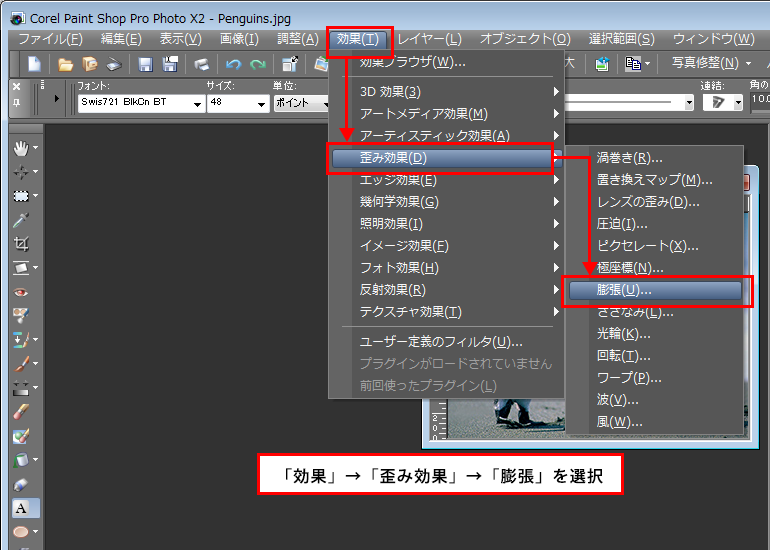
Task: Open the レイヤー(L) menu
Action: pyautogui.click(x=429, y=39)
